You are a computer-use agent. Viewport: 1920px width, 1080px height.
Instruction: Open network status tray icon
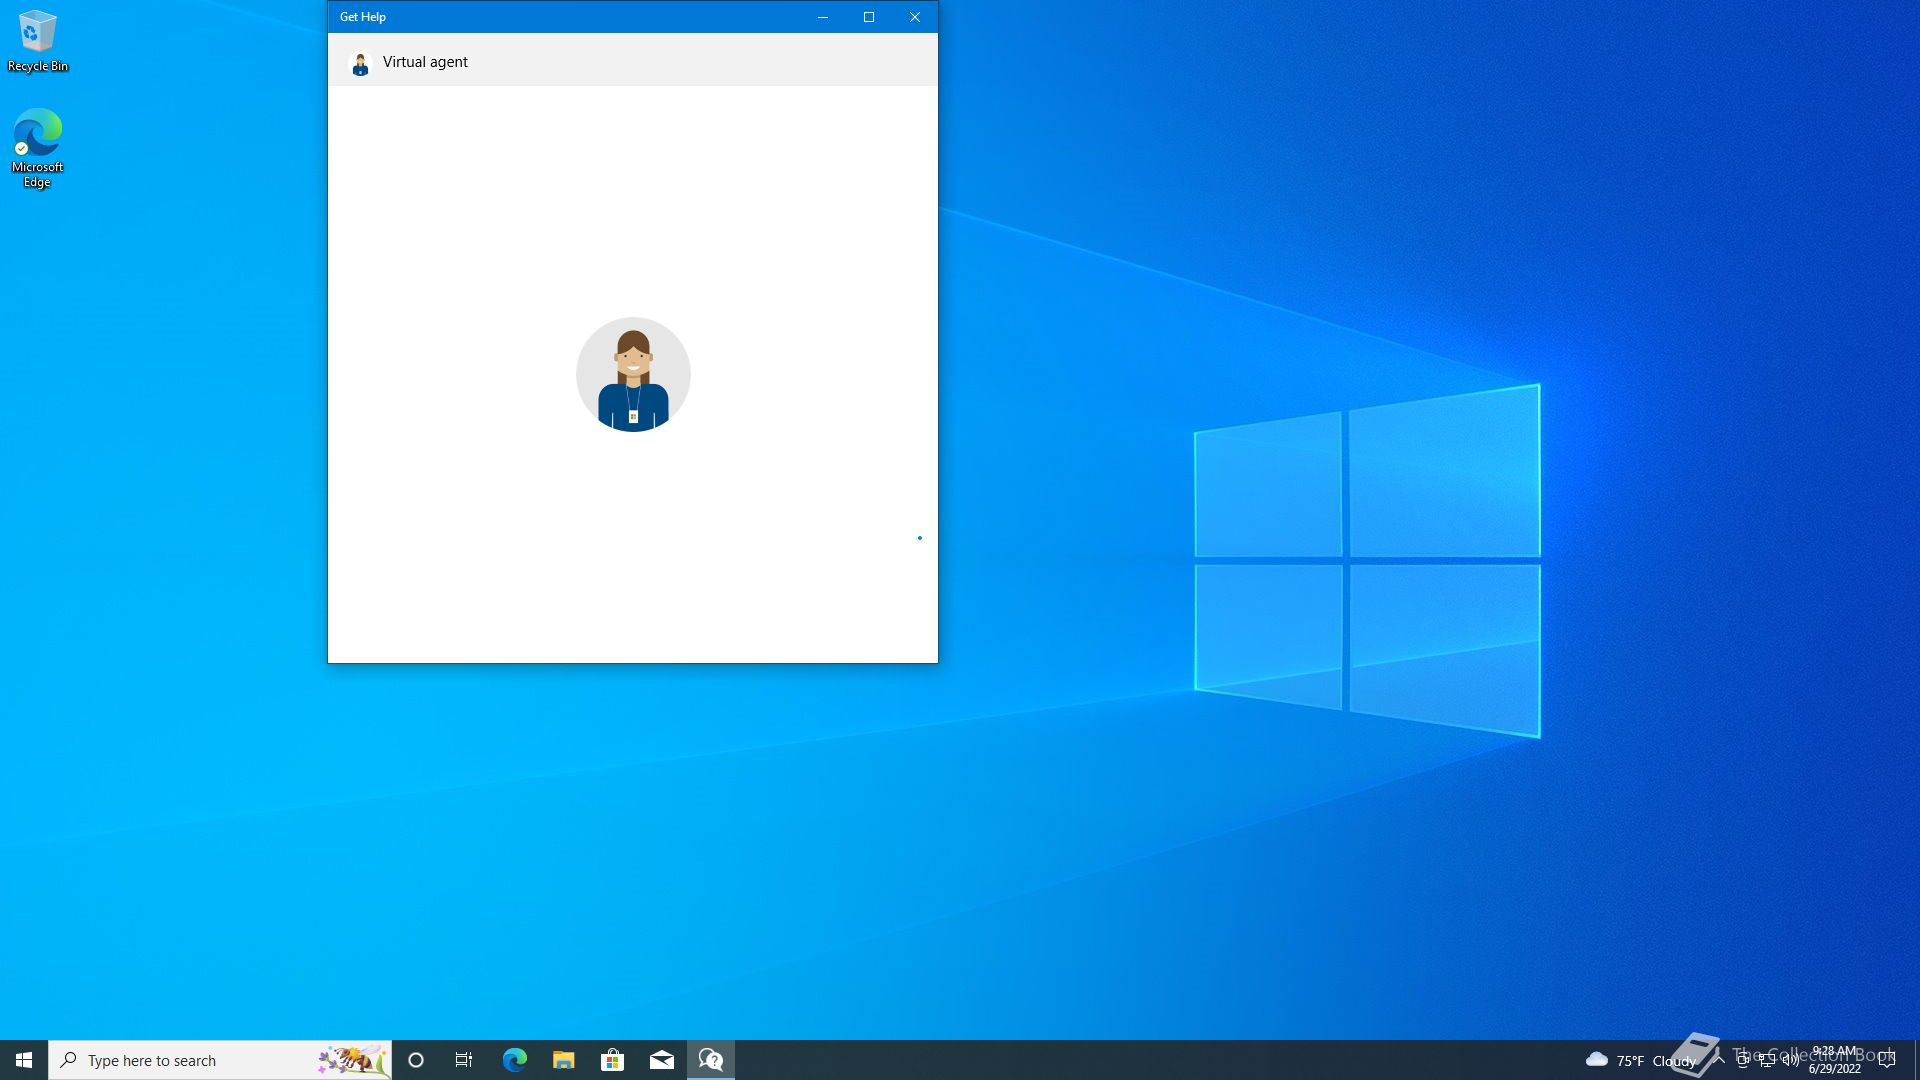[1767, 1060]
